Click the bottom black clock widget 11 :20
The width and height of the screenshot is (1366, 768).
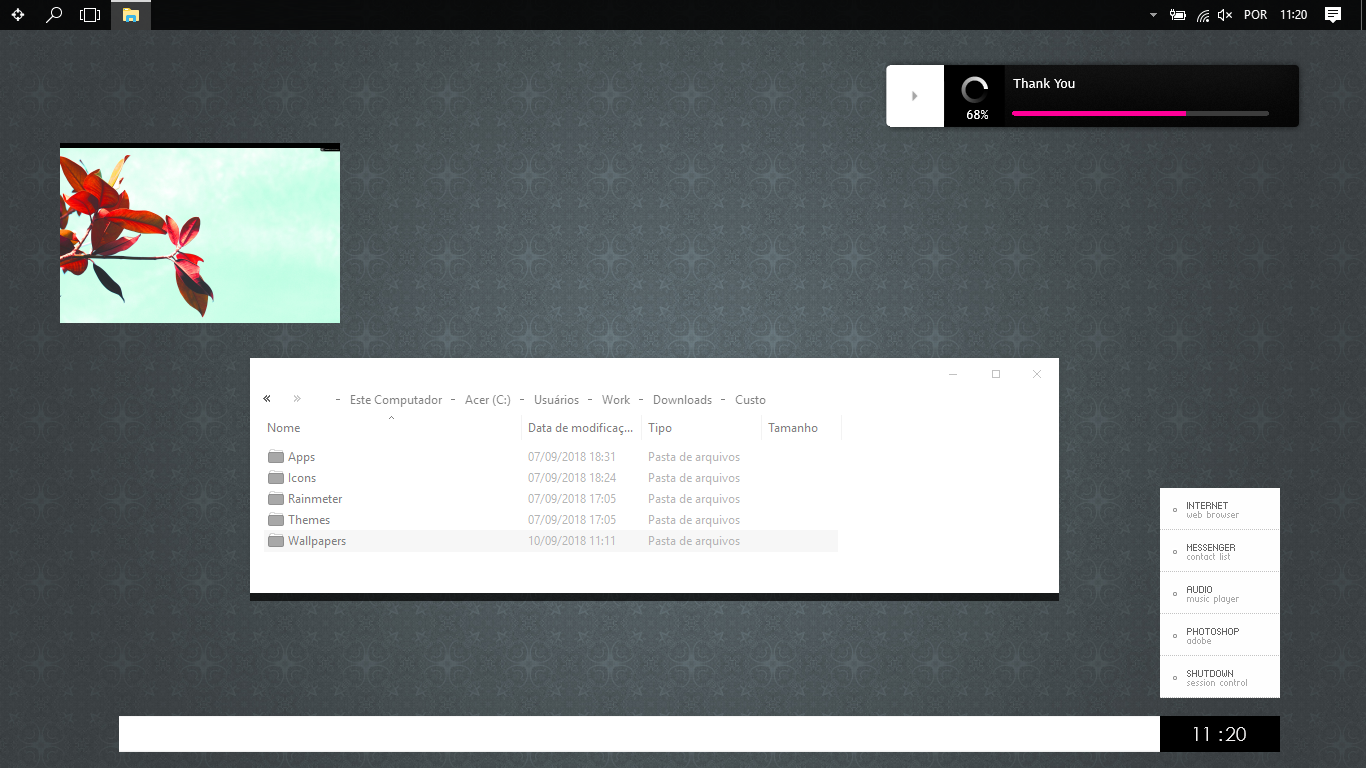[1220, 734]
